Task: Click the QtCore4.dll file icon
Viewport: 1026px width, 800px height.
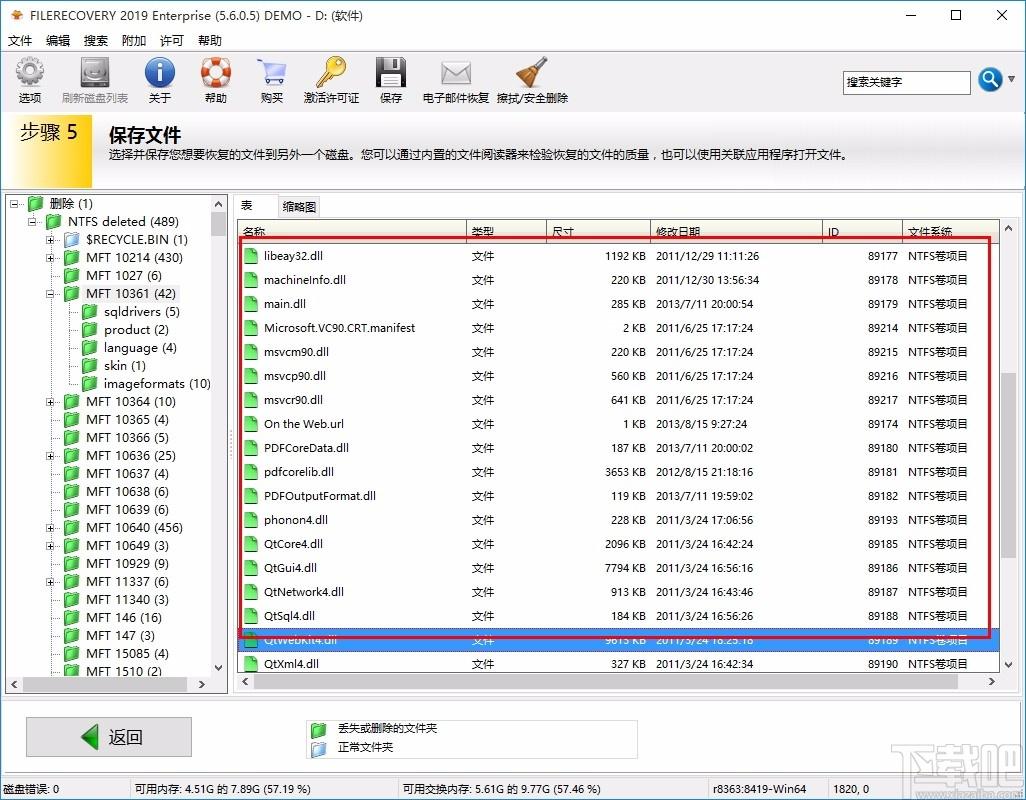Action: (251, 544)
